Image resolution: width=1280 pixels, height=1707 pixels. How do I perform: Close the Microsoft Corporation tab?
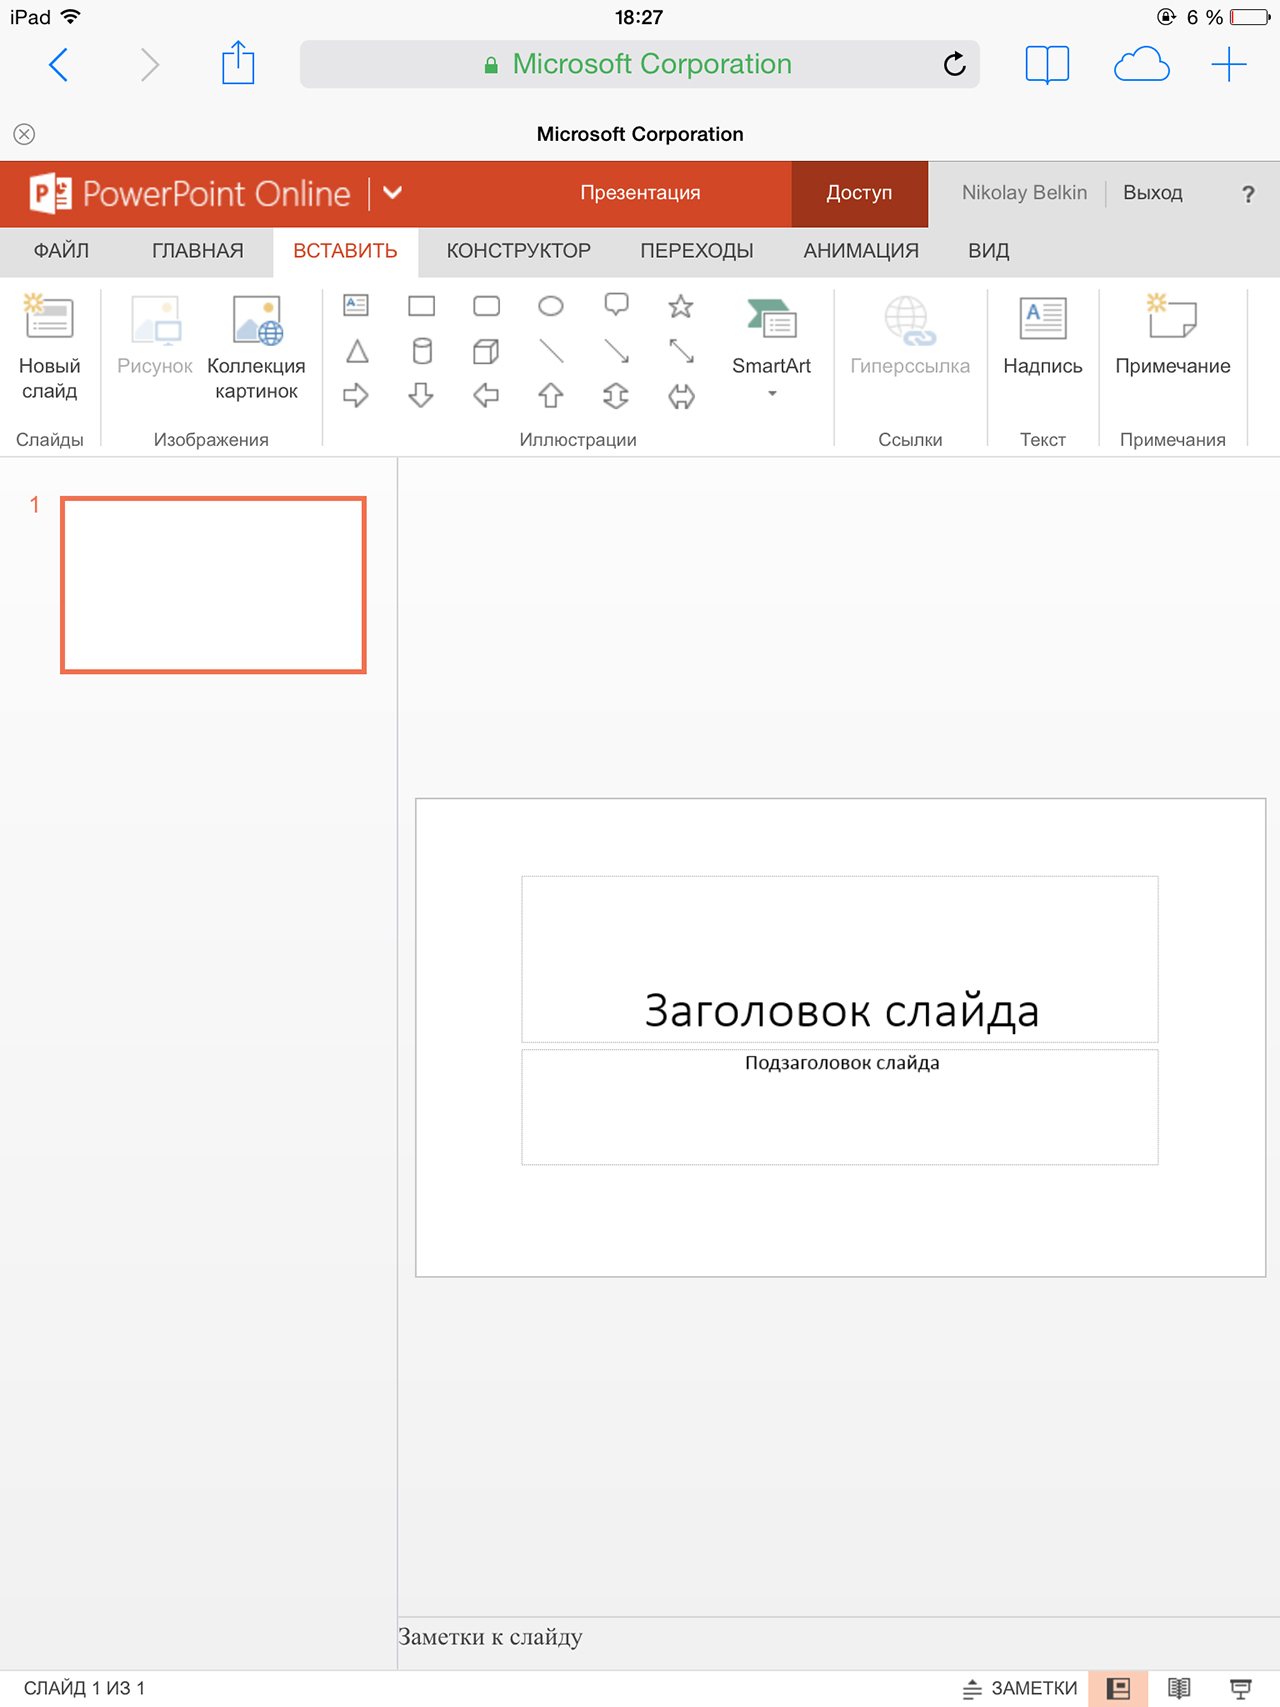24,134
